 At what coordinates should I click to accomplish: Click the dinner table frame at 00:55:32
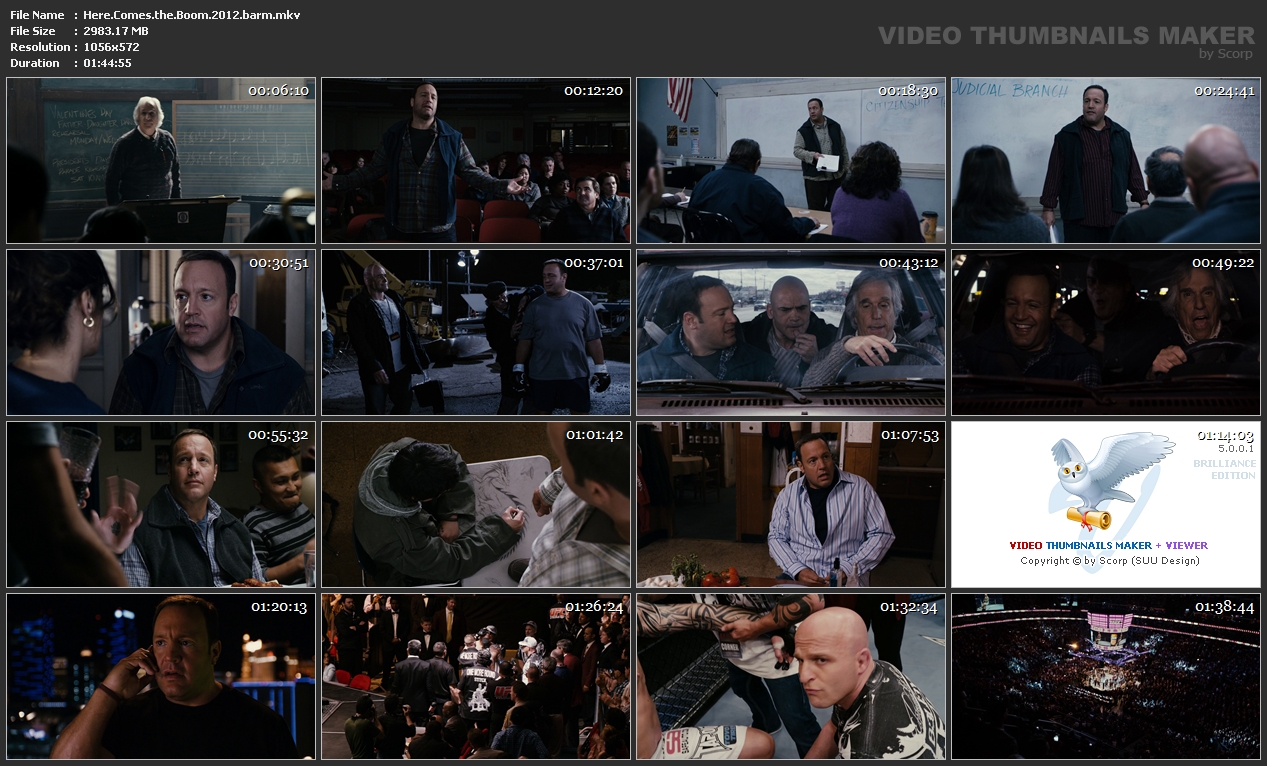(161, 504)
